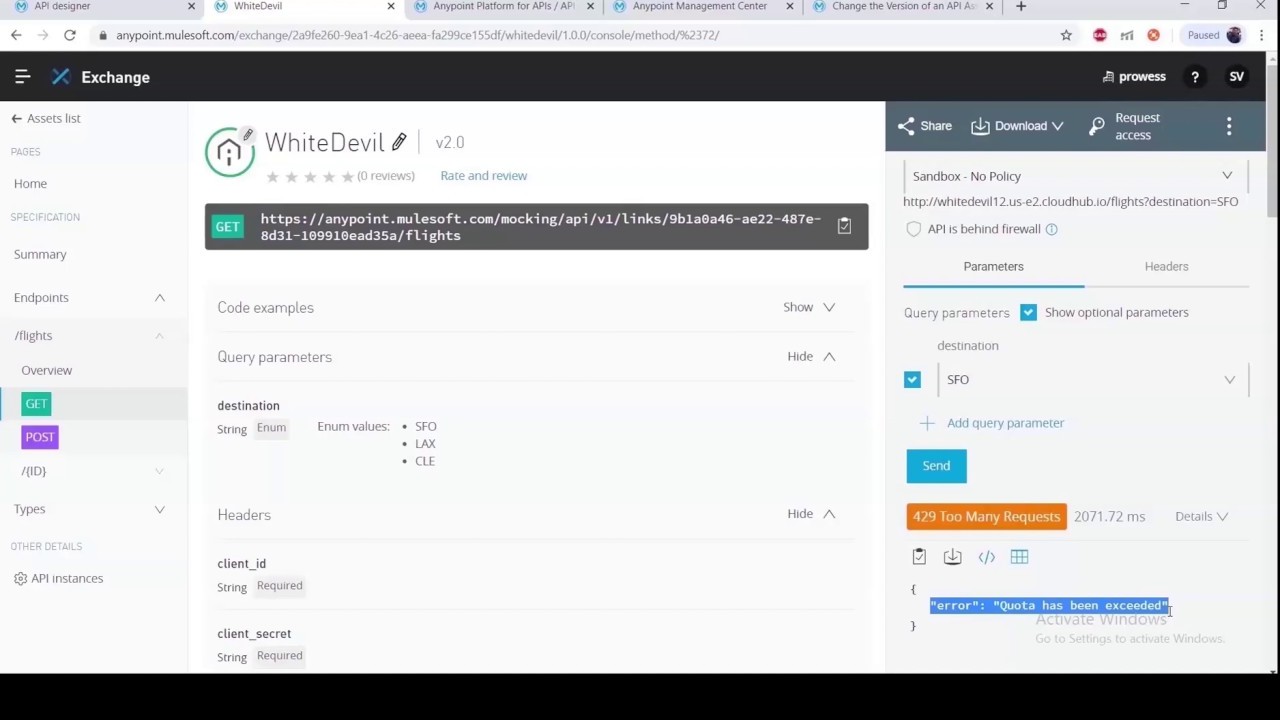Open the /flights Overview item
This screenshot has width=1280, height=720.
46,370
